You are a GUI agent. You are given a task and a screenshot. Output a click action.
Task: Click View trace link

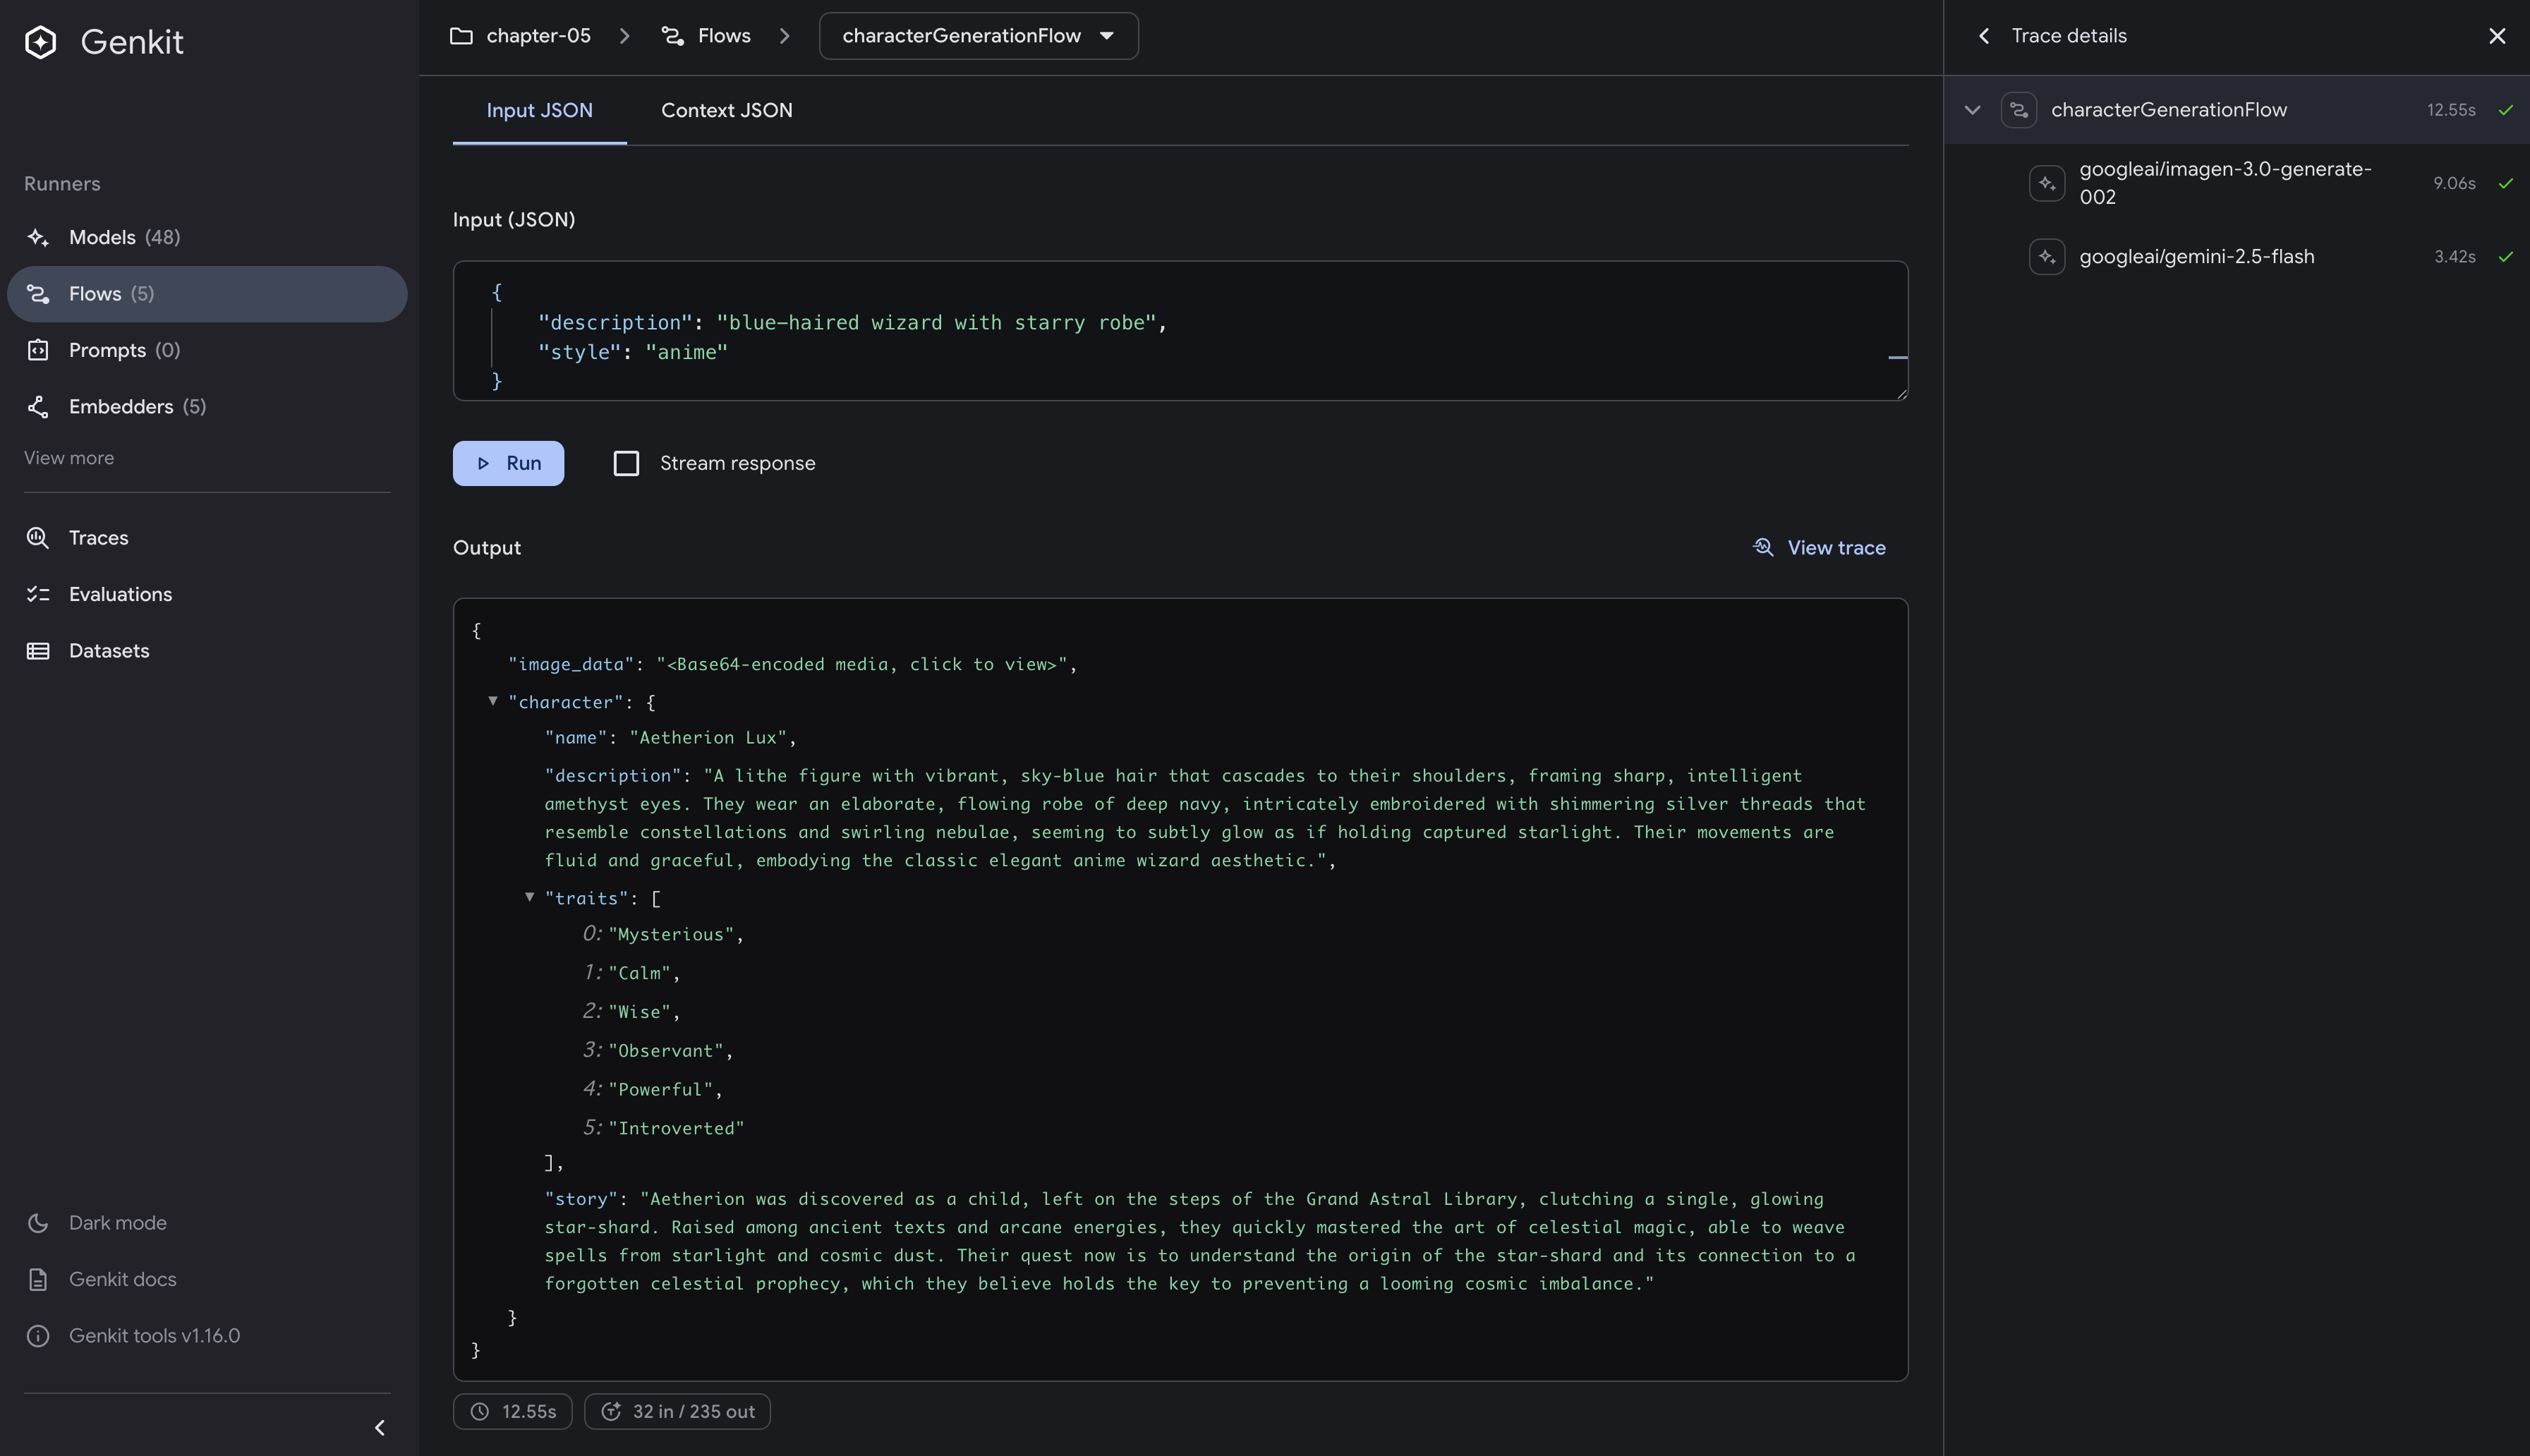click(1819, 548)
